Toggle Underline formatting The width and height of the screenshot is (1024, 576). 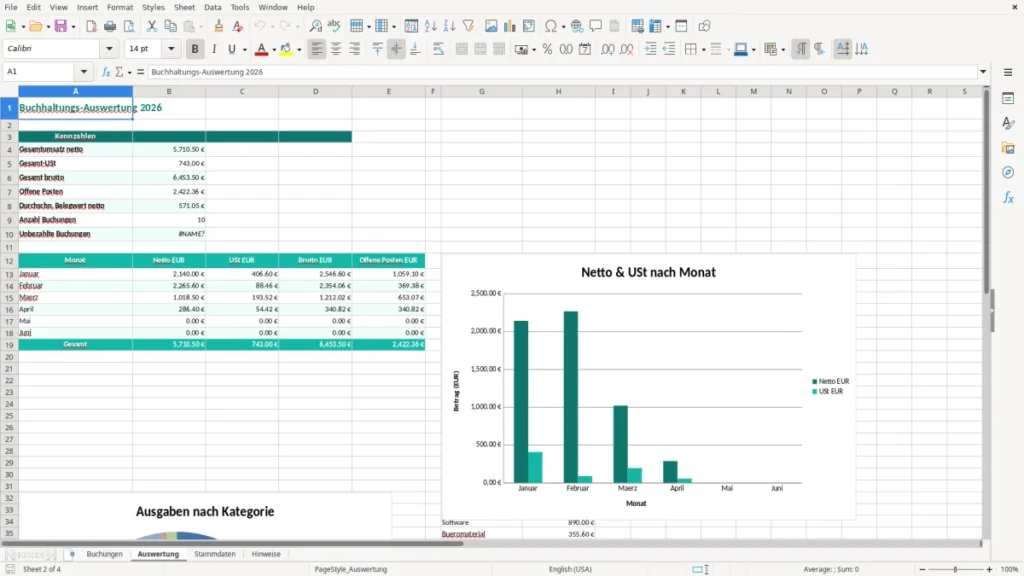click(x=231, y=49)
